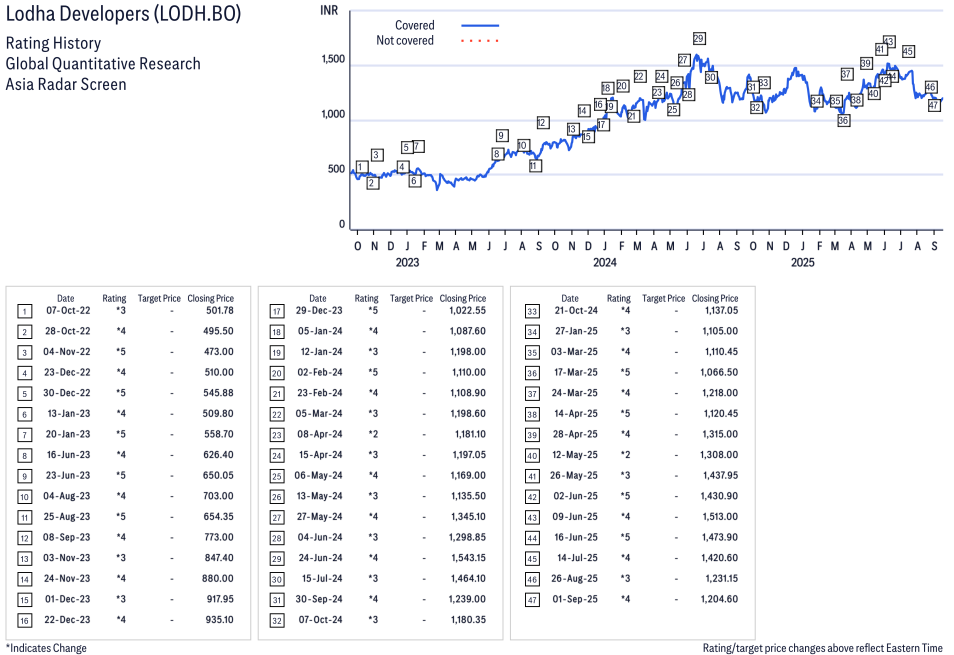Click the date 04-Nov-22
Image resolution: width=954 pixels, height=655 pixels.
pyautogui.click(x=66, y=352)
